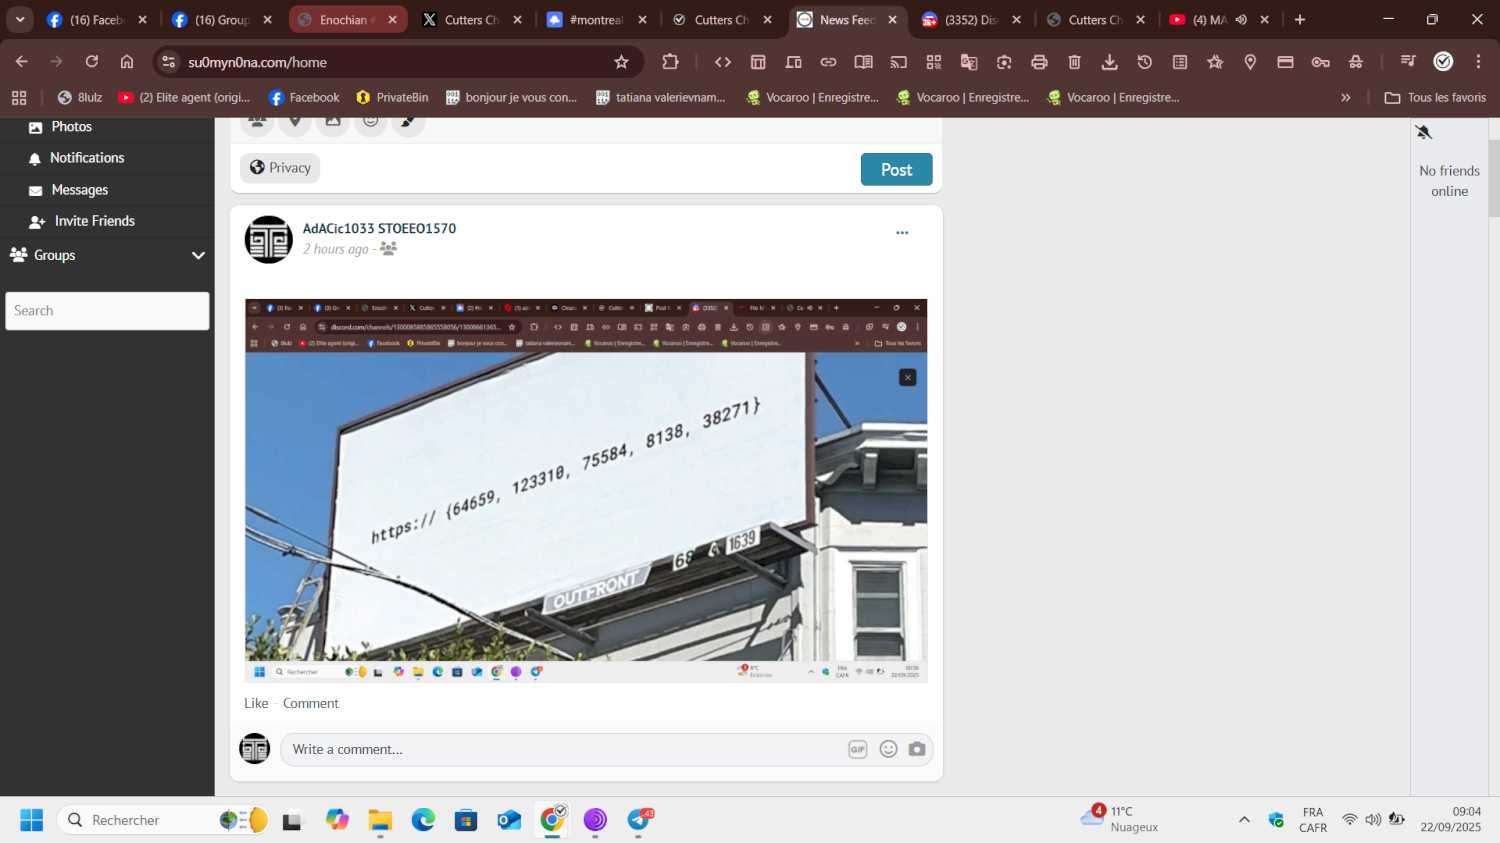Switch to the Enochian browser tab
Screen dimensions: 1500x843
345,20
